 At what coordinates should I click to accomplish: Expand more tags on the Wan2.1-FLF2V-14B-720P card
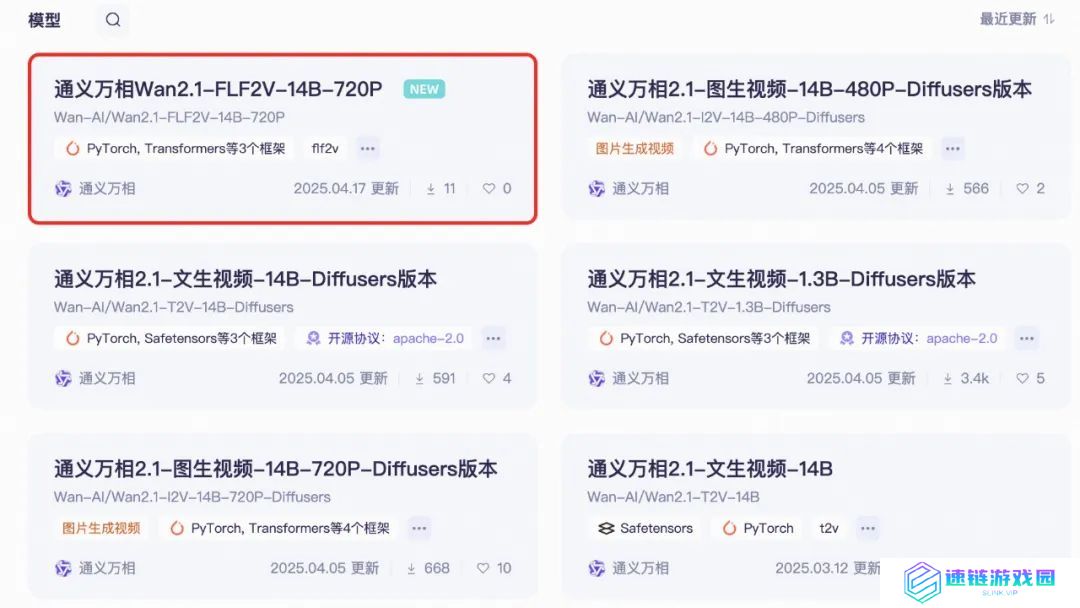point(368,149)
